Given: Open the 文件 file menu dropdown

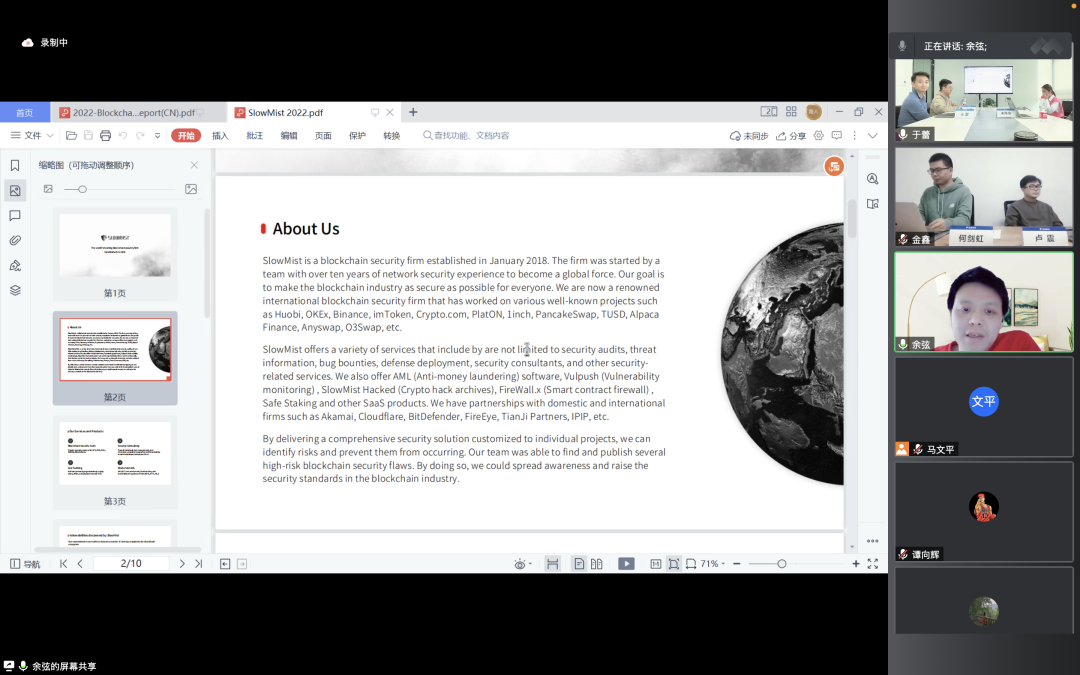Looking at the screenshot, I should (x=32, y=136).
